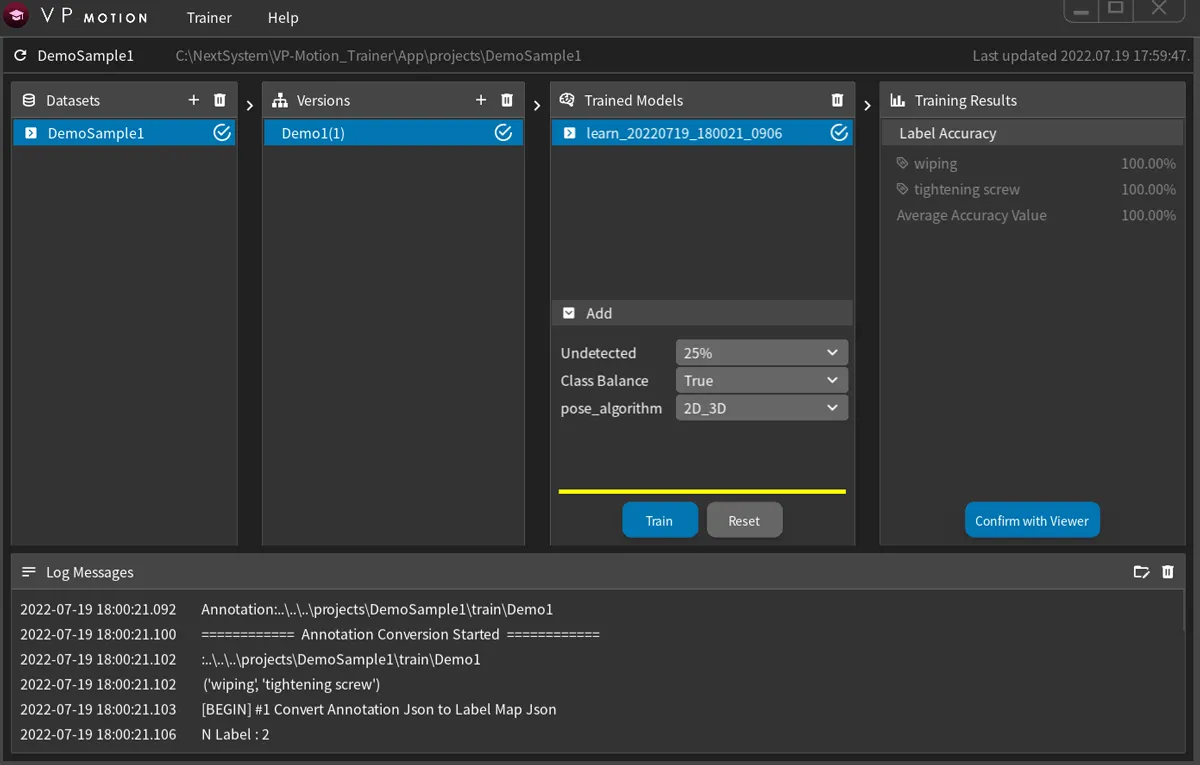
Task: Toggle check mark on Demo1(1) version
Action: tap(504, 133)
